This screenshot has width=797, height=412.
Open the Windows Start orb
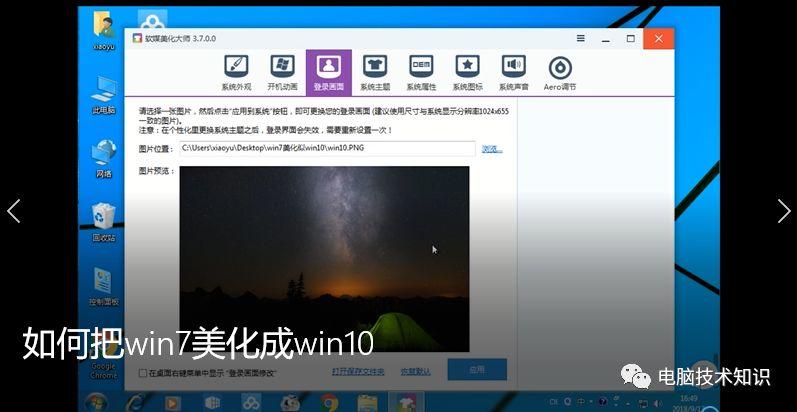(x=96, y=402)
